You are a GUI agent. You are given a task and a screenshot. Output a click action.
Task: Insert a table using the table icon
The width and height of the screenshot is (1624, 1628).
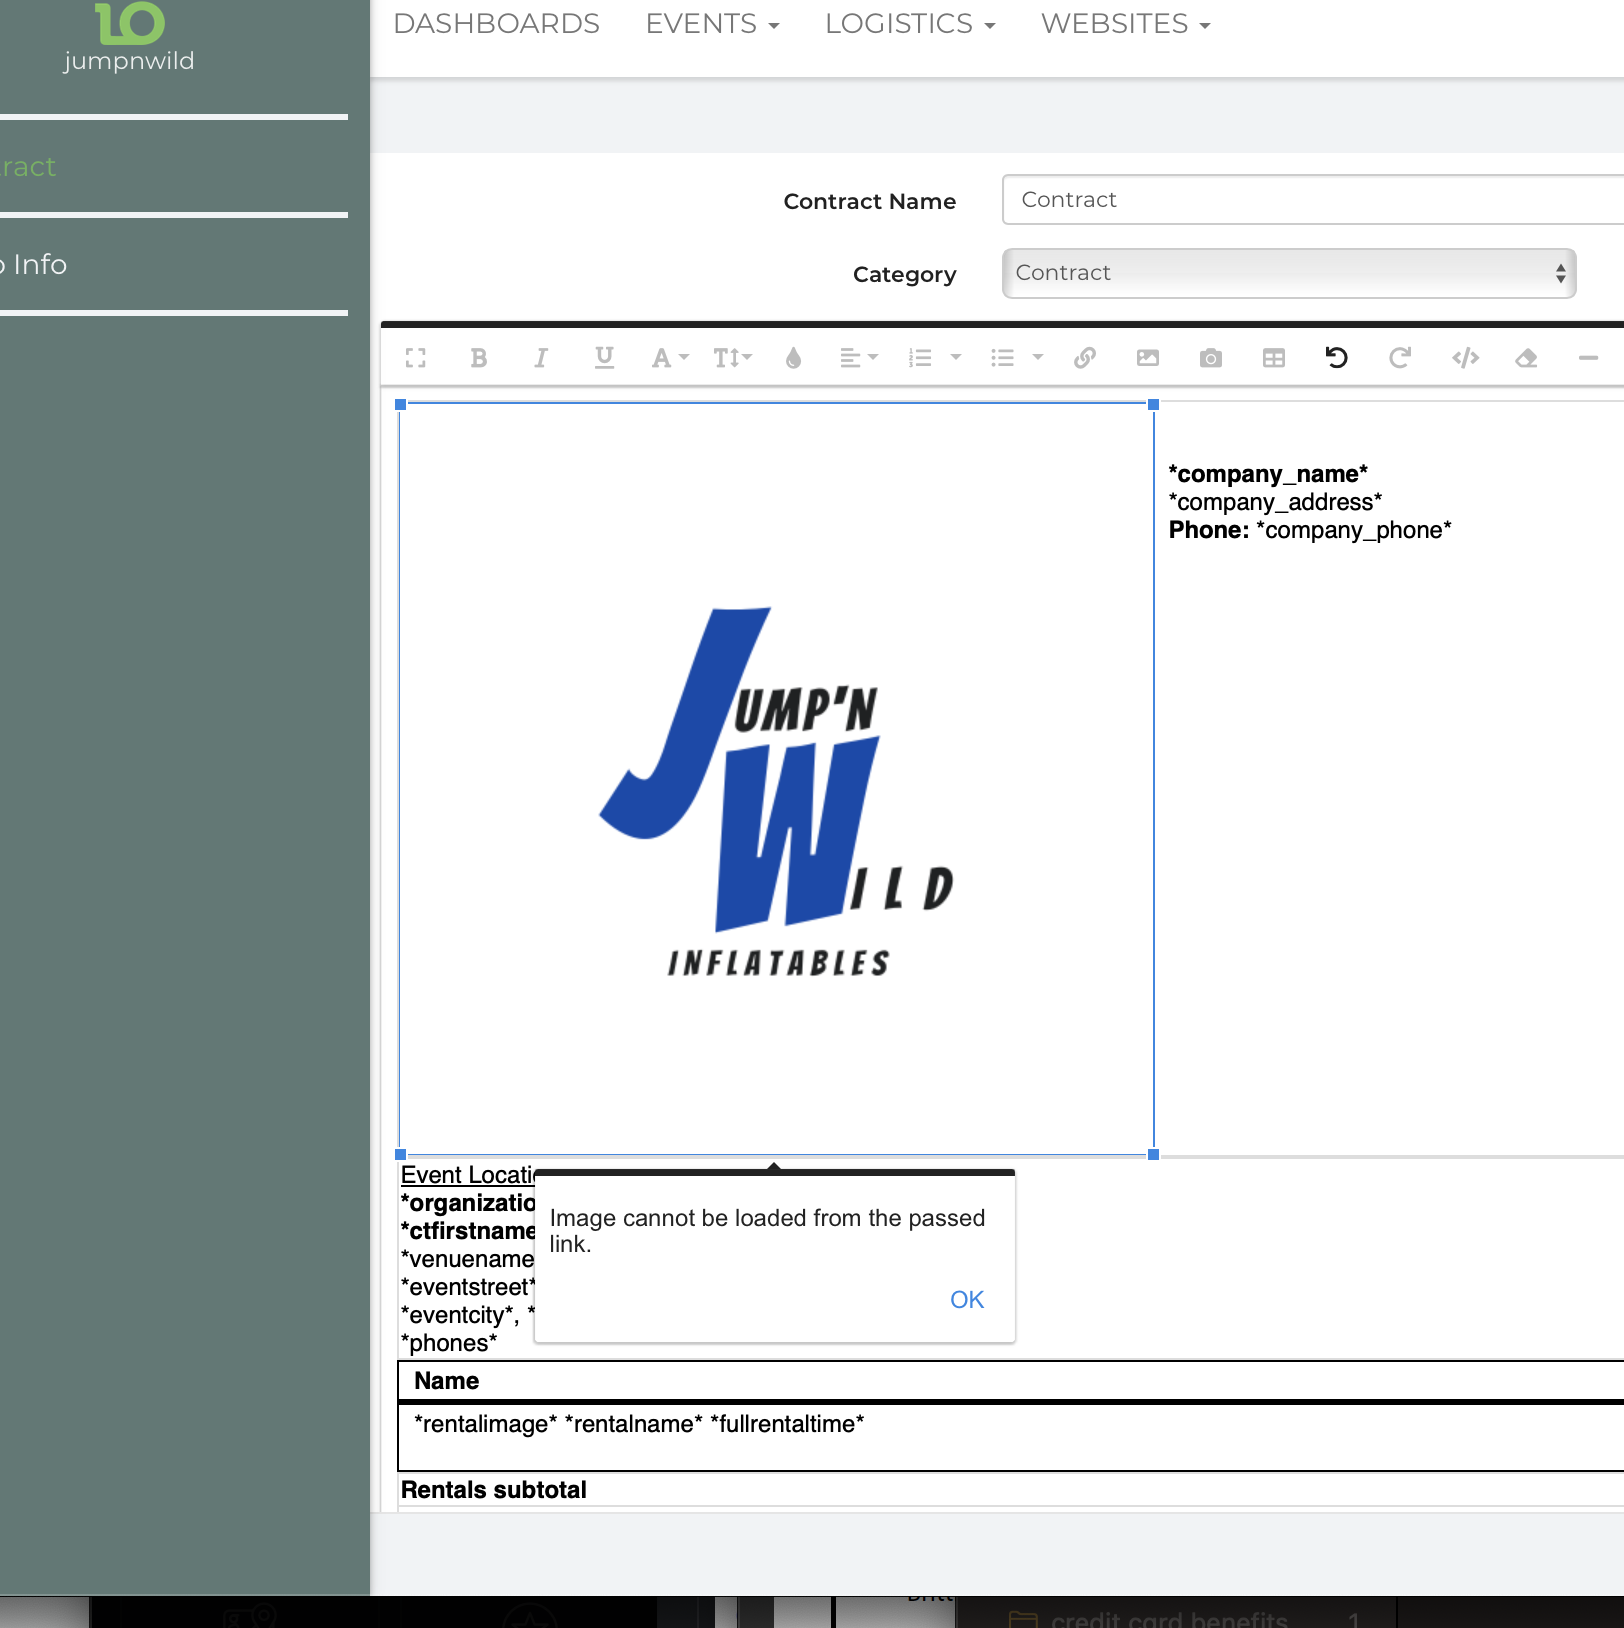(x=1274, y=358)
